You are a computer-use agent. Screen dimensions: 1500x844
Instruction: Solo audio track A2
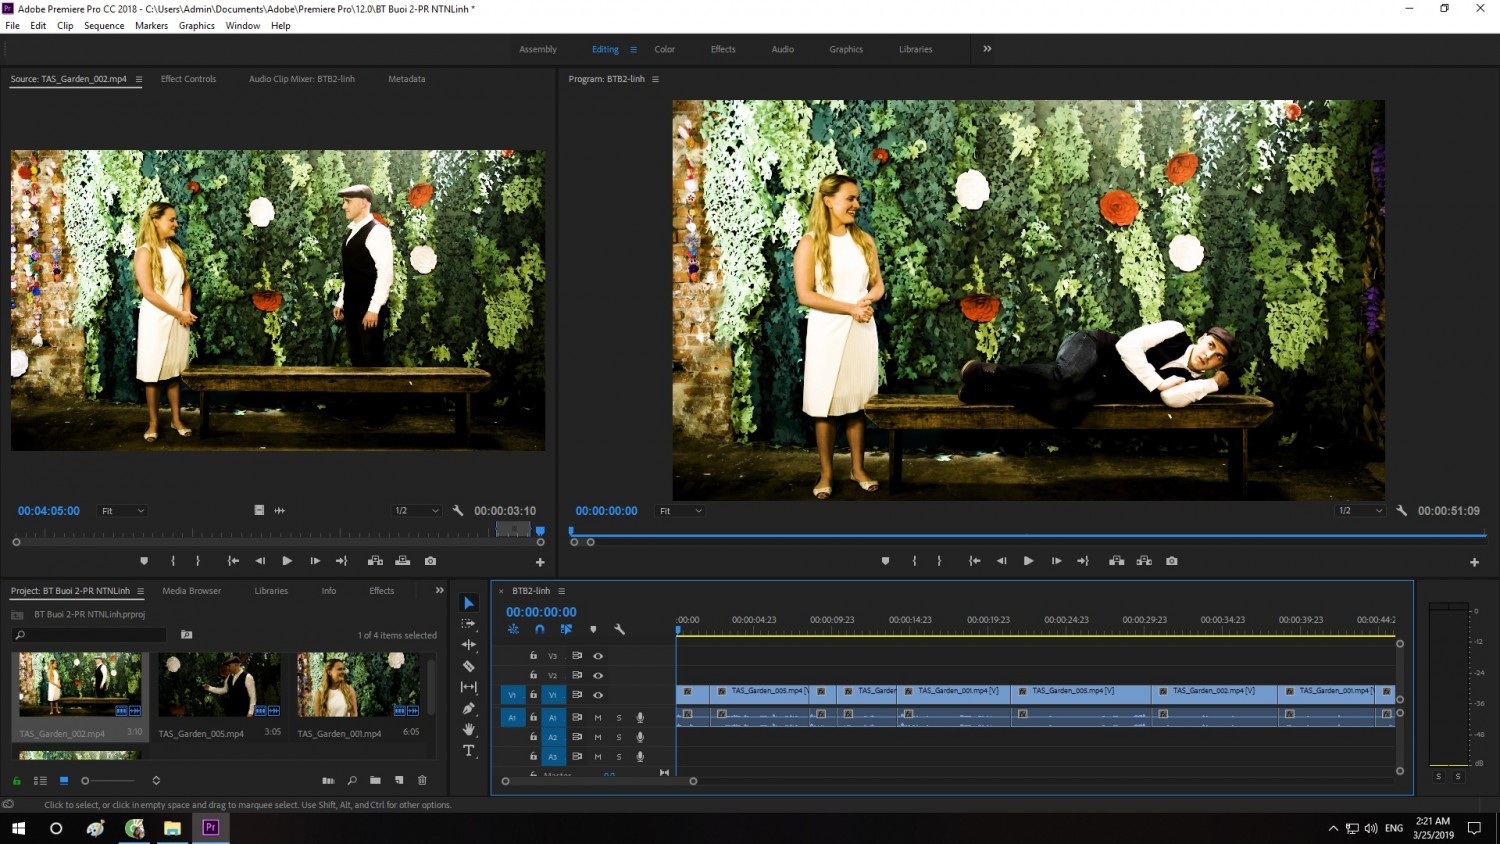pyautogui.click(x=619, y=737)
